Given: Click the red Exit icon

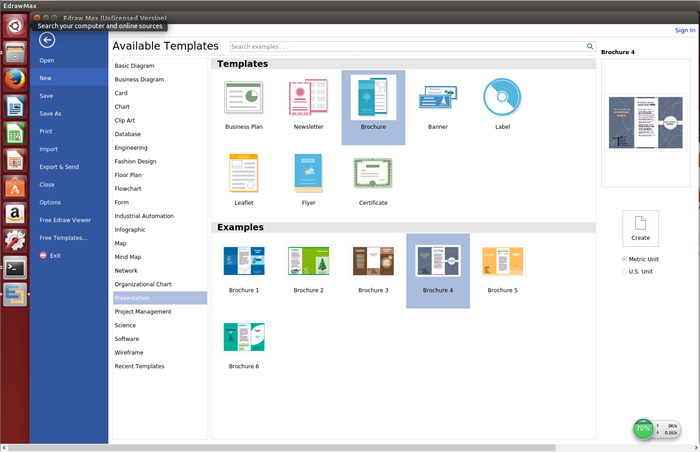Looking at the screenshot, I should coord(43,255).
